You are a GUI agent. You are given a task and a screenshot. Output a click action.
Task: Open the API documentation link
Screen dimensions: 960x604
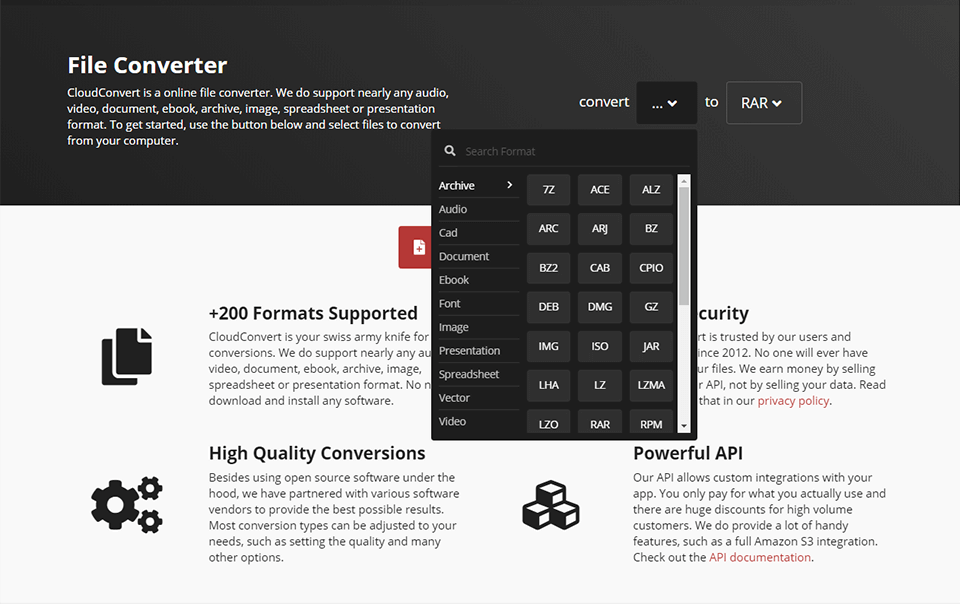759,557
